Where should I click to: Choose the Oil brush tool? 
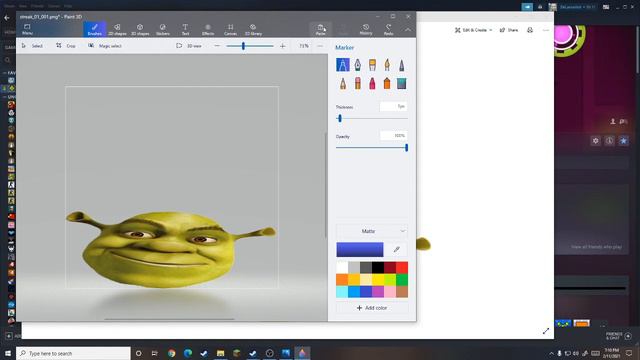[x=372, y=65]
